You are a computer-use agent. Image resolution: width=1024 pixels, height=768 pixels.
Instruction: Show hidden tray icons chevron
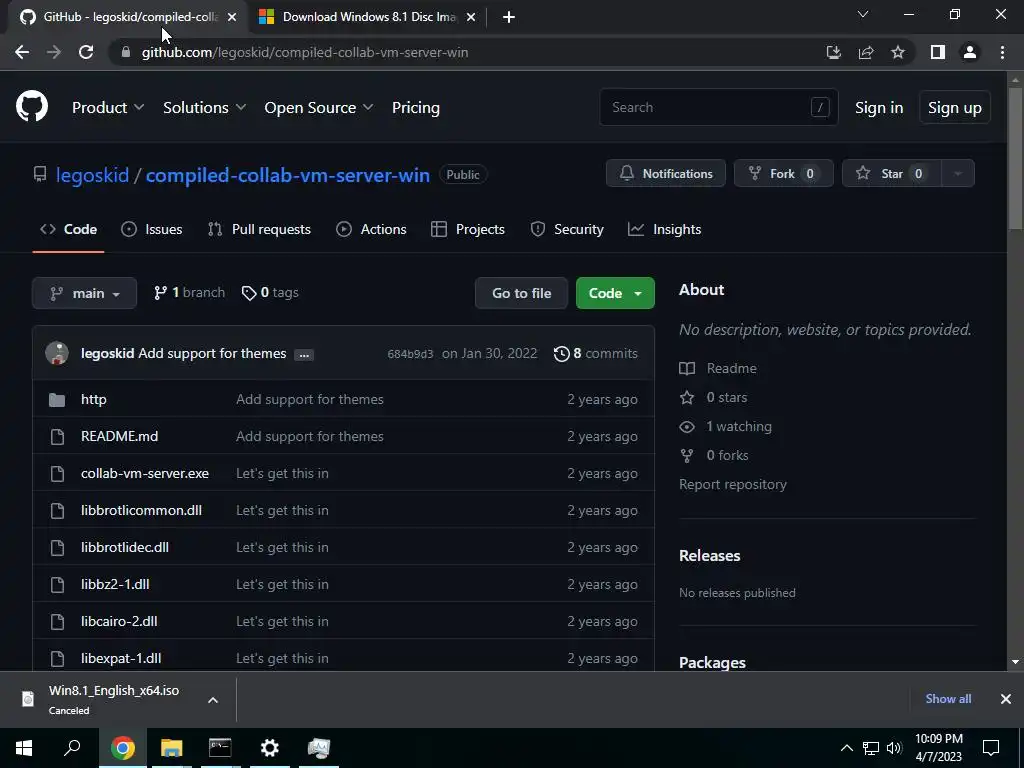point(846,748)
